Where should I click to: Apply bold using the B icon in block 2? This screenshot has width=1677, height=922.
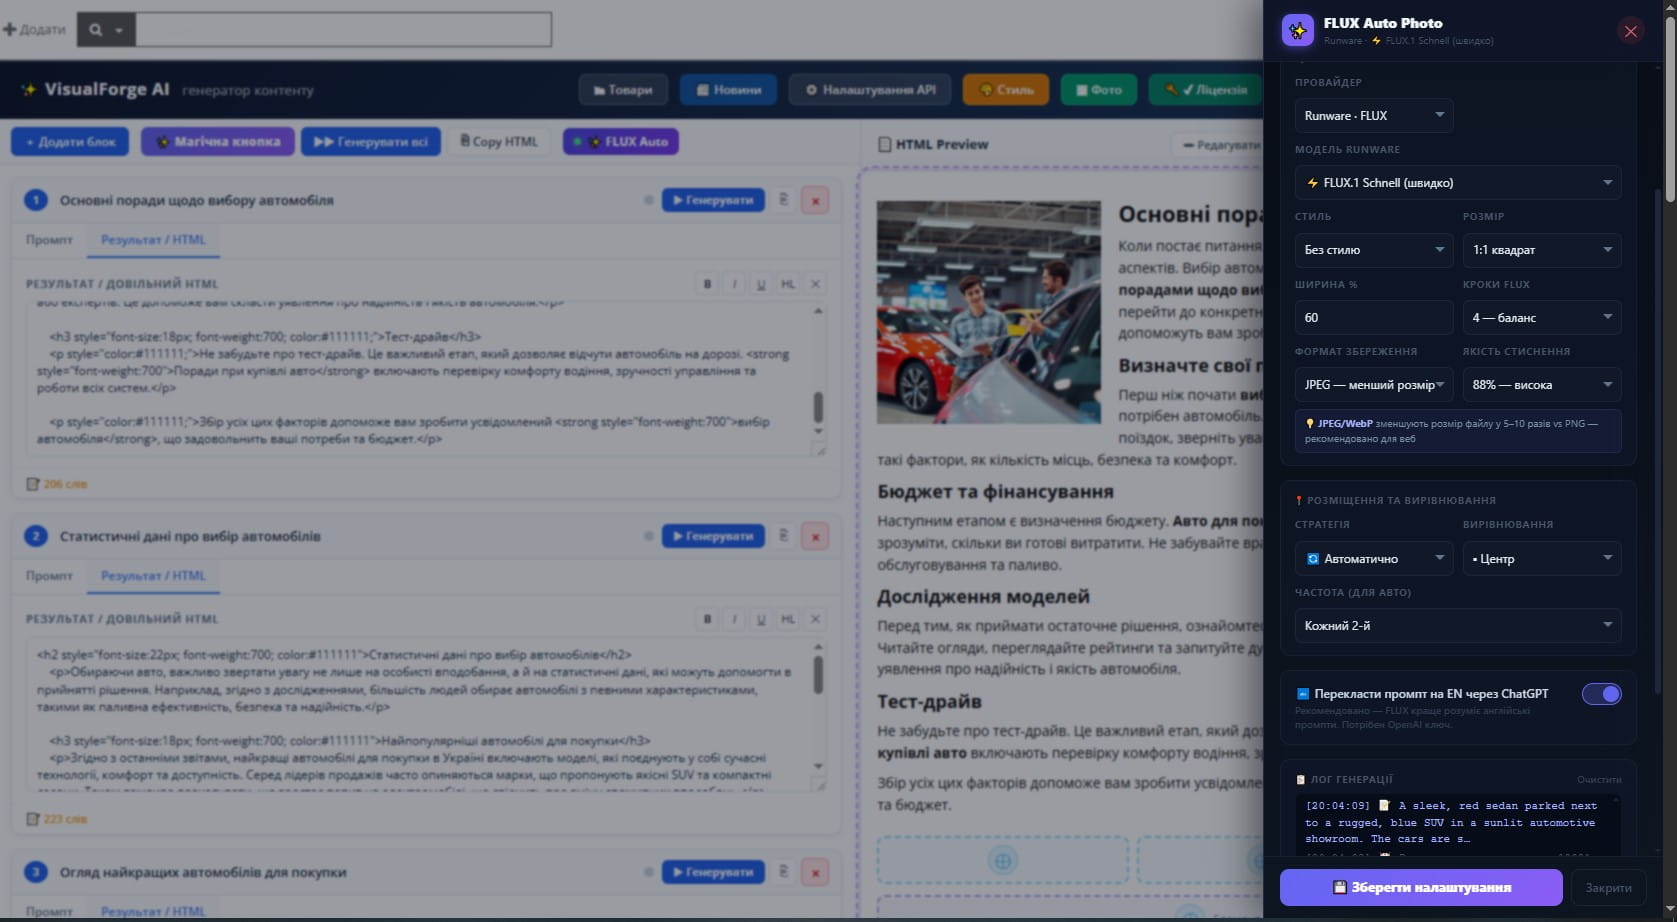click(x=708, y=619)
